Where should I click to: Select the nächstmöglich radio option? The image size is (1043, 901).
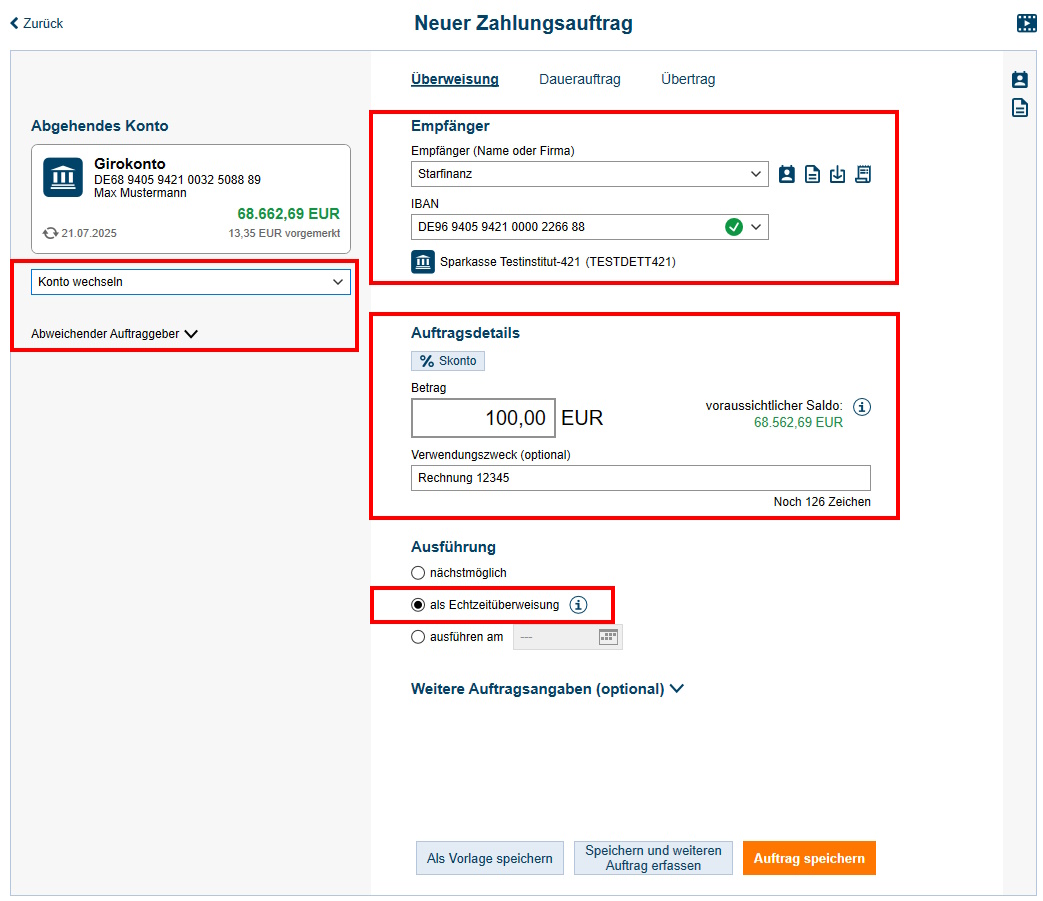418,573
